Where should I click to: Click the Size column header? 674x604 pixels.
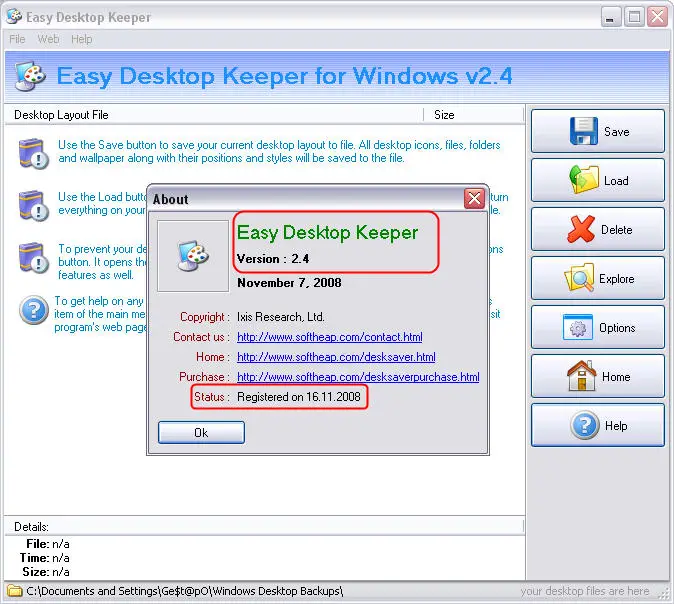(x=474, y=115)
